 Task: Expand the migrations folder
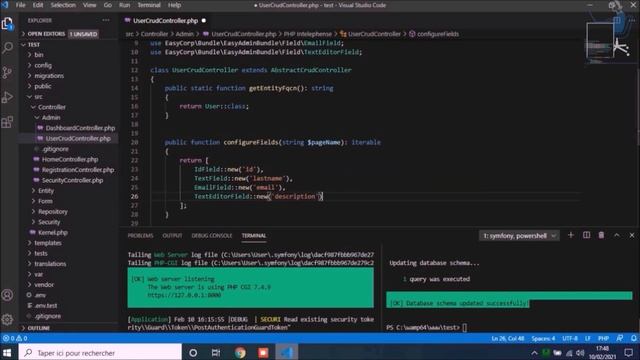click(49, 76)
